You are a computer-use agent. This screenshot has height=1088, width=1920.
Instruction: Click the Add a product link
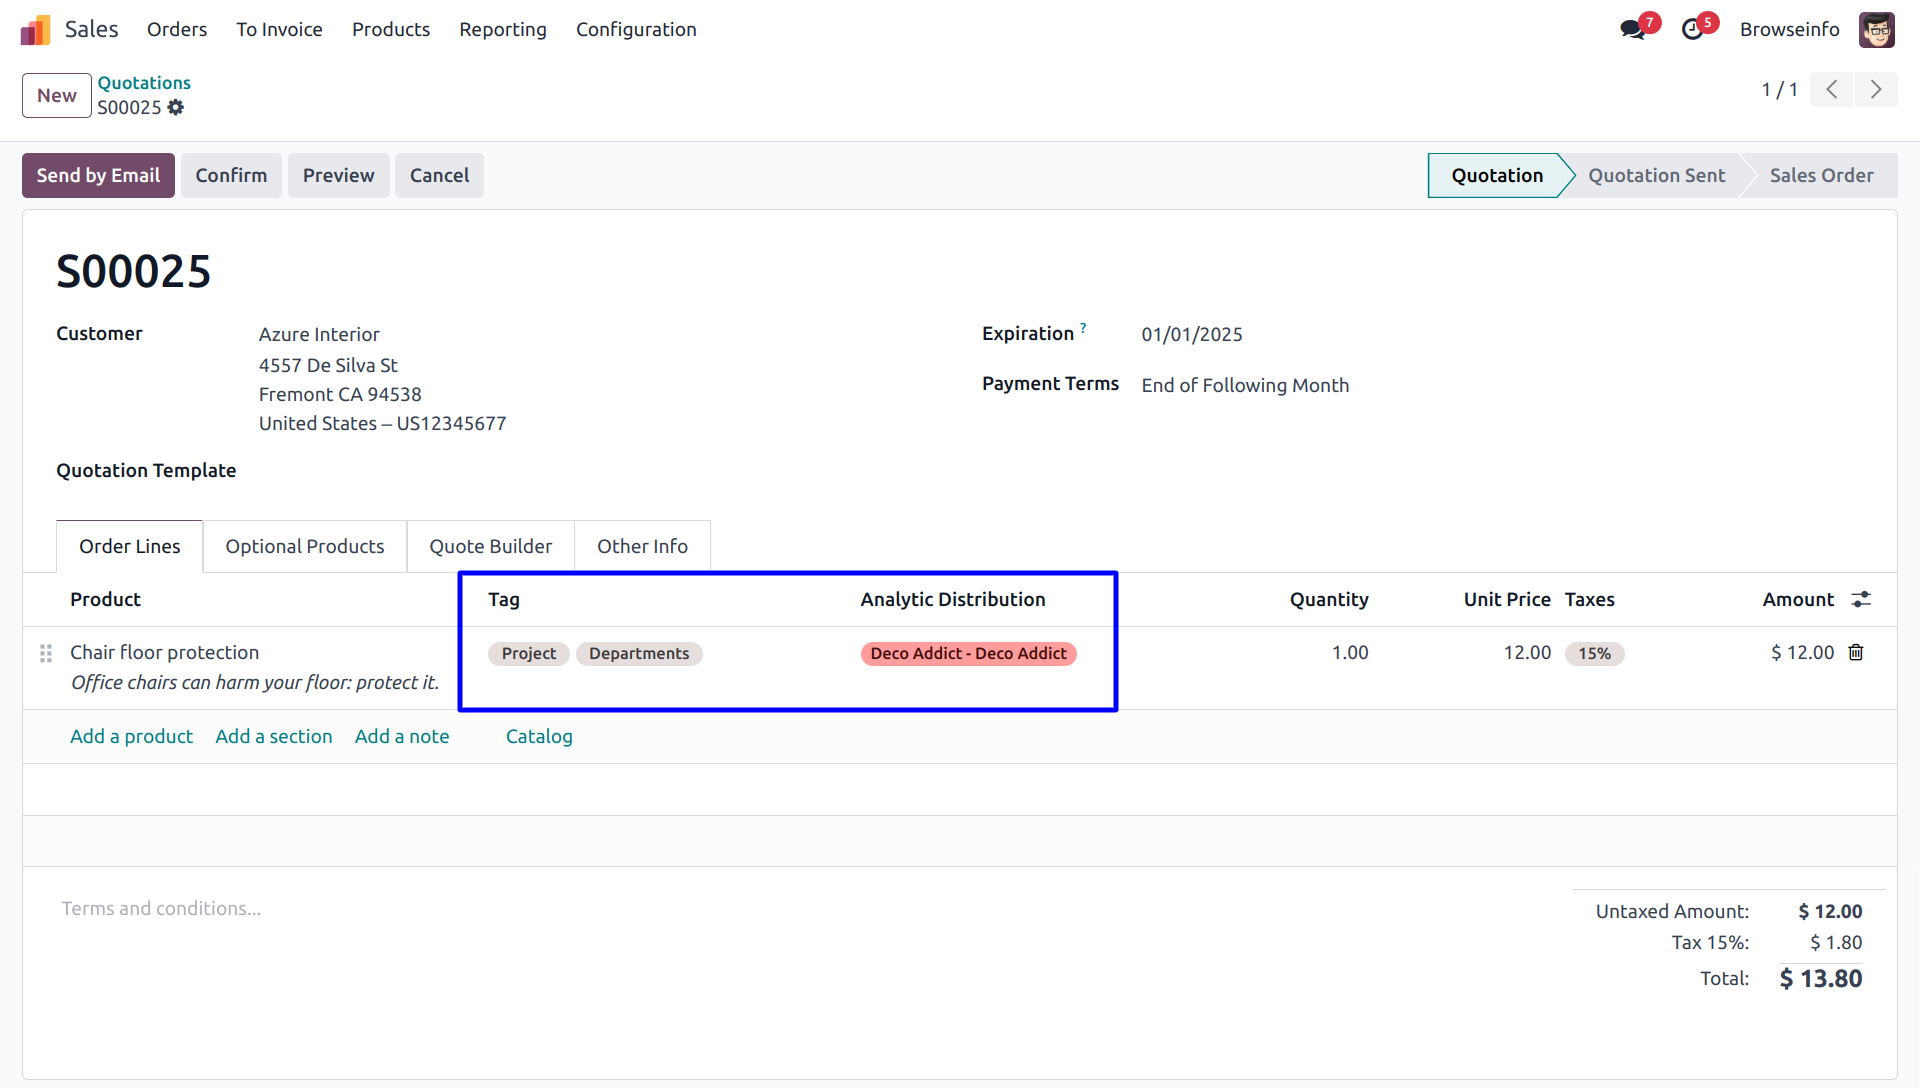click(x=131, y=737)
